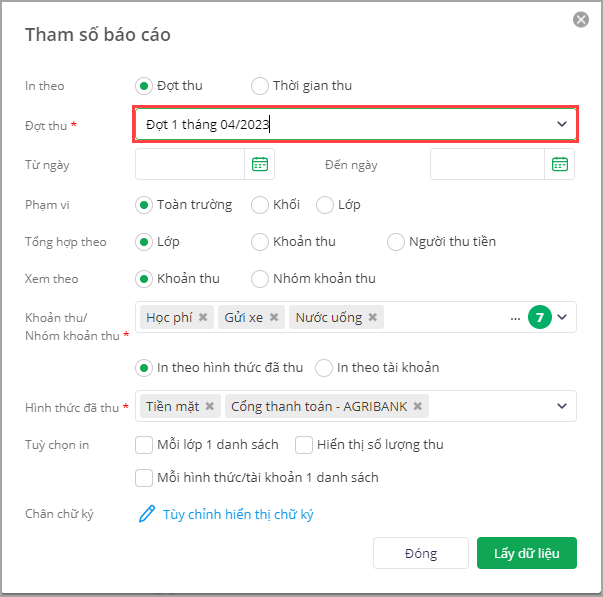Enable Hiển thị số lượng thu checkbox
Screen dimensions: 603x597
(x=304, y=445)
